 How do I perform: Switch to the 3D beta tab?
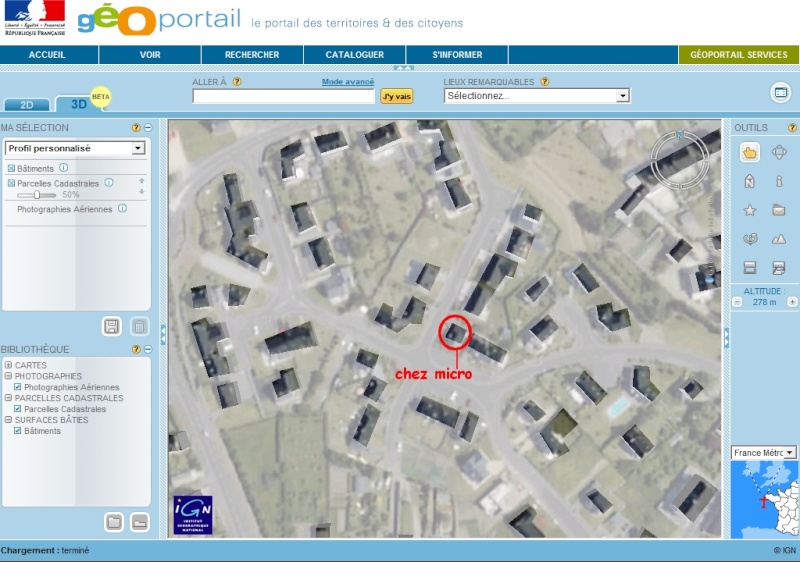[x=79, y=104]
